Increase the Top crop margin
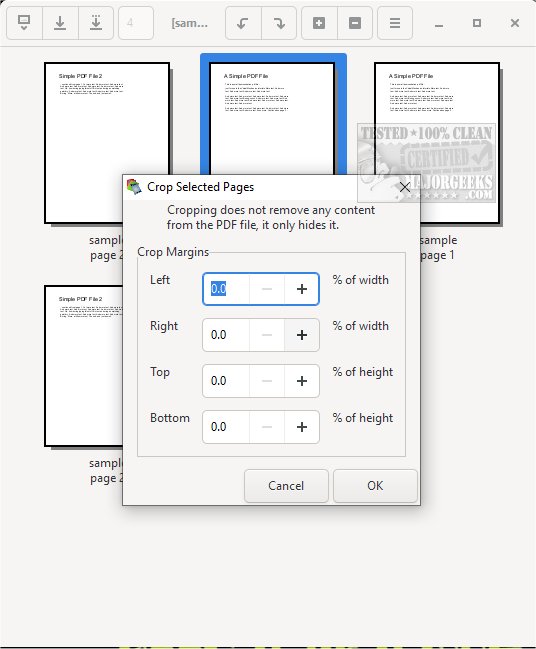 pyautogui.click(x=302, y=381)
